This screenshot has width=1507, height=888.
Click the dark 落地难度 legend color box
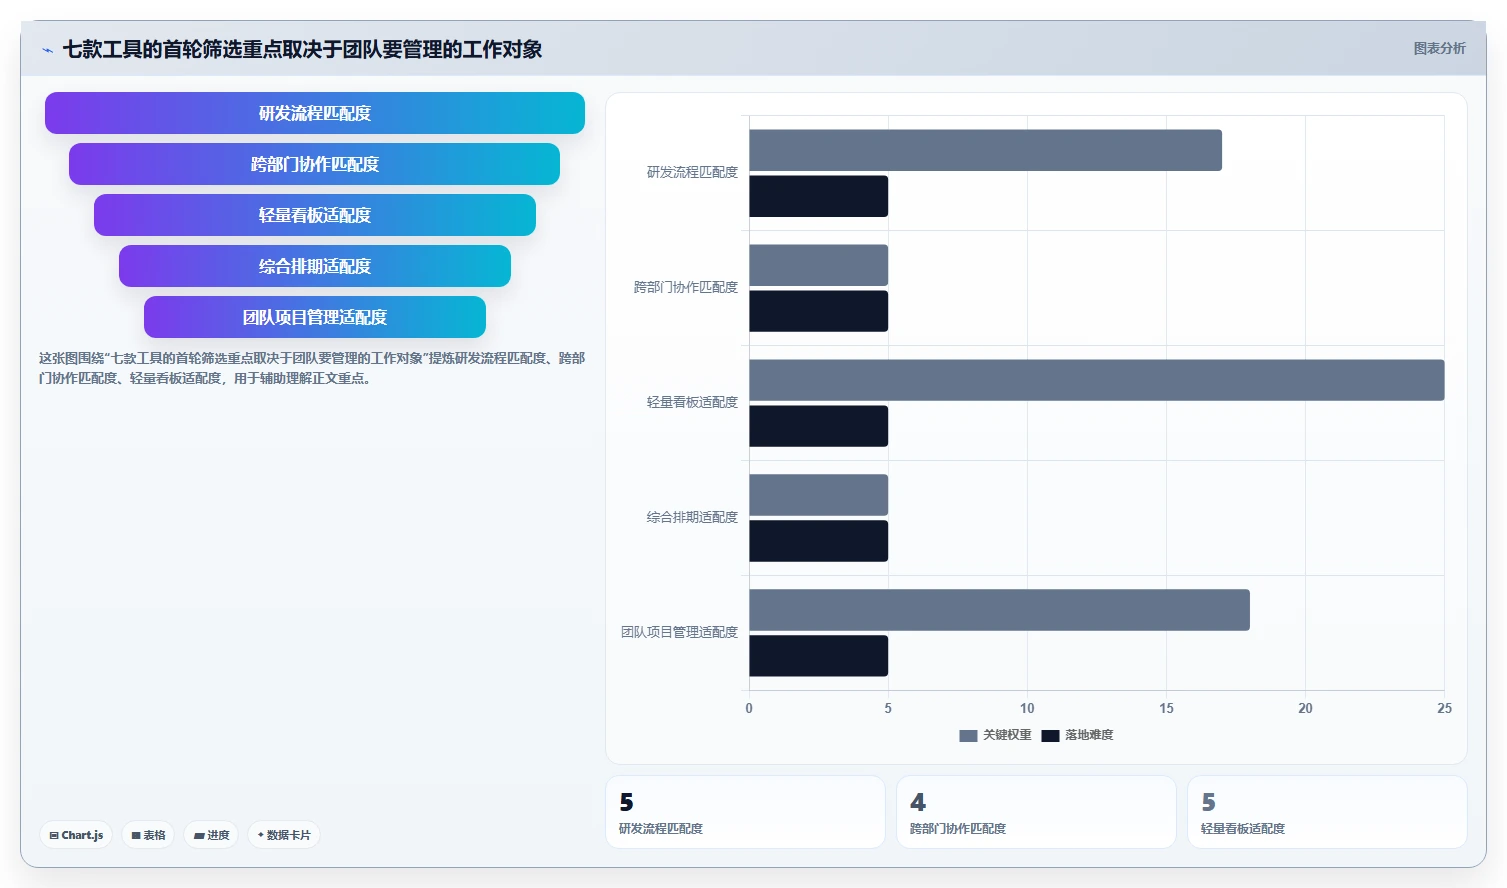click(1050, 736)
